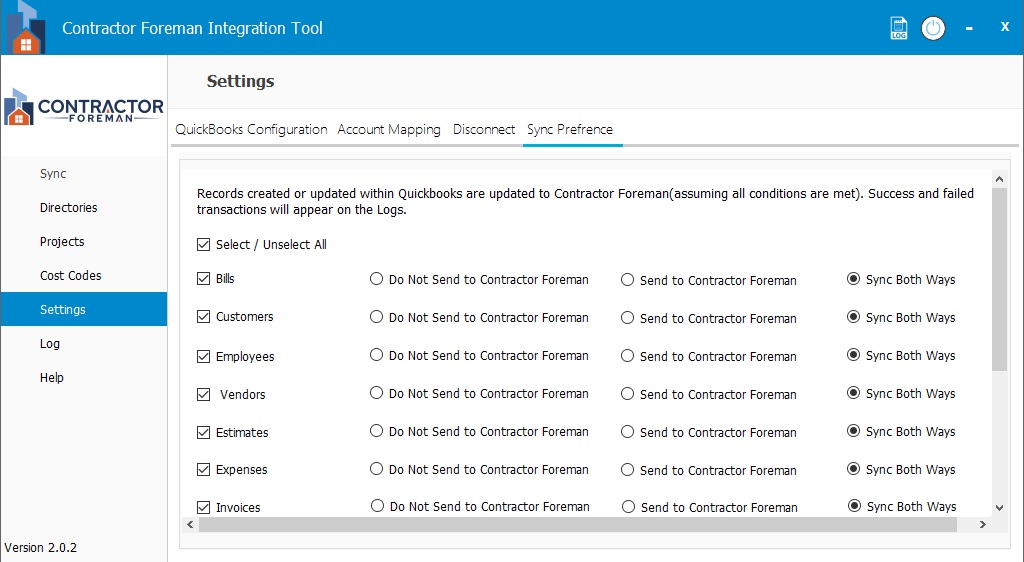Set Employees to Send to Contractor Foreman
This screenshot has width=1024, height=562.
(x=628, y=355)
